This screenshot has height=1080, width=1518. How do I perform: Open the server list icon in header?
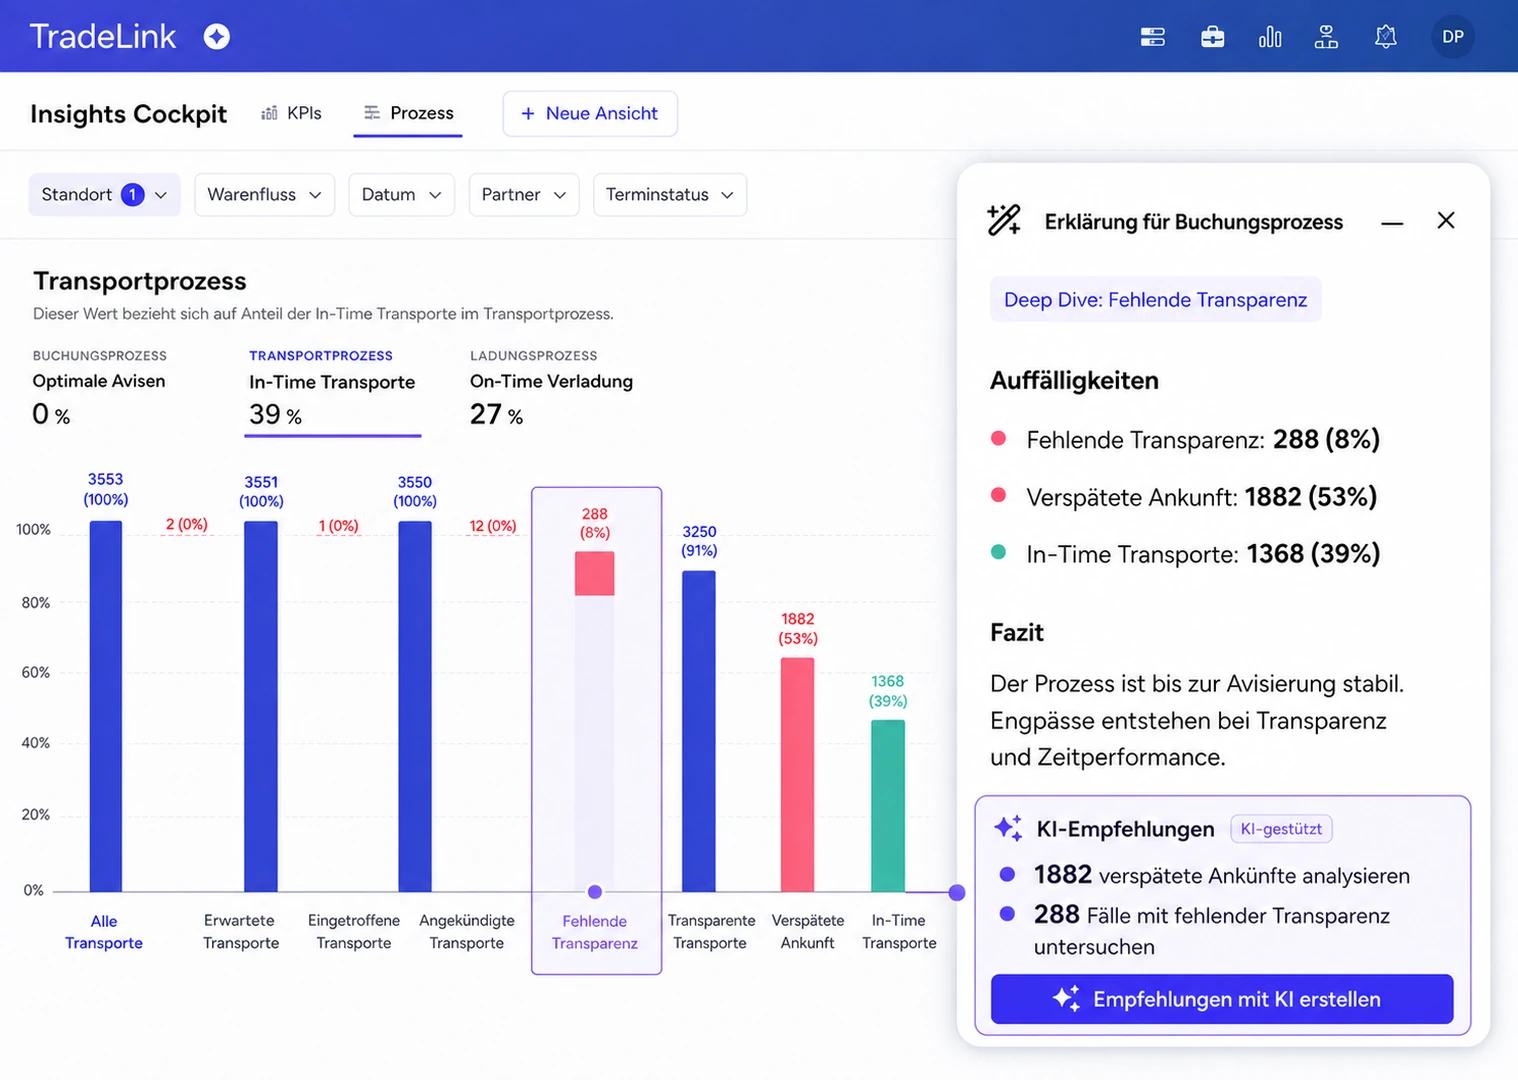1152,38
